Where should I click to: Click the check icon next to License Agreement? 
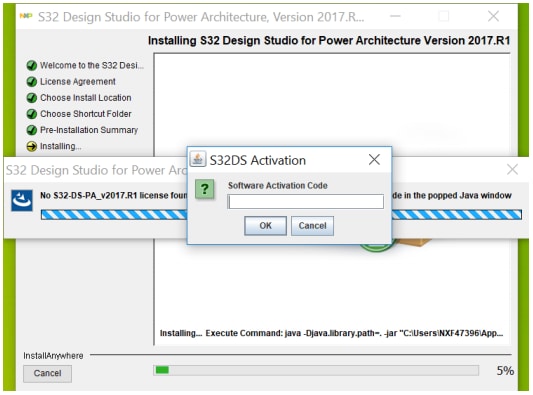coord(32,82)
